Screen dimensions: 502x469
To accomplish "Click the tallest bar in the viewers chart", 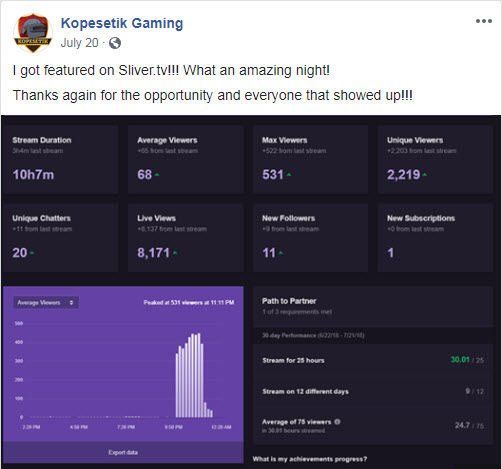I will (x=199, y=375).
